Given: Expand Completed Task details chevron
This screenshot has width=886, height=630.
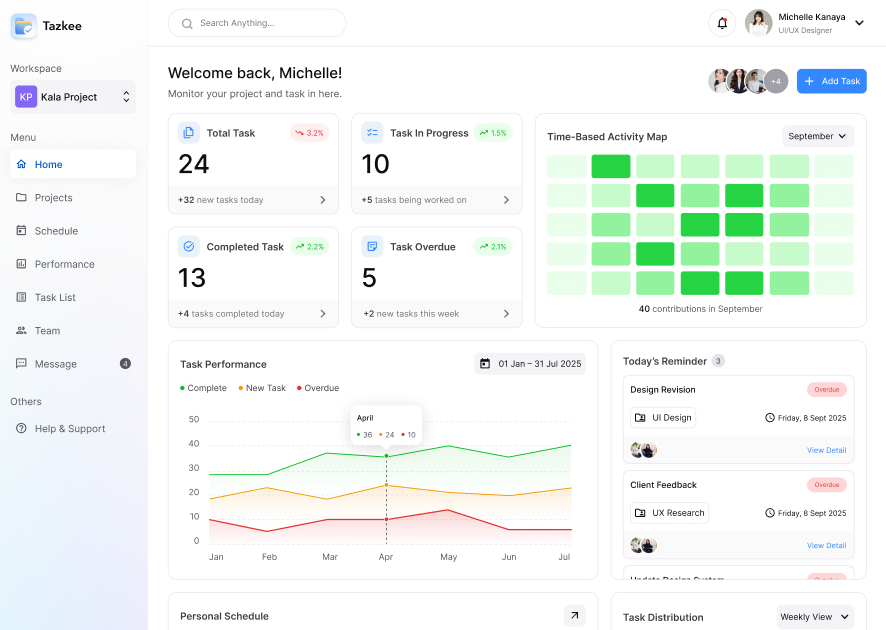Looking at the screenshot, I should [x=323, y=314].
